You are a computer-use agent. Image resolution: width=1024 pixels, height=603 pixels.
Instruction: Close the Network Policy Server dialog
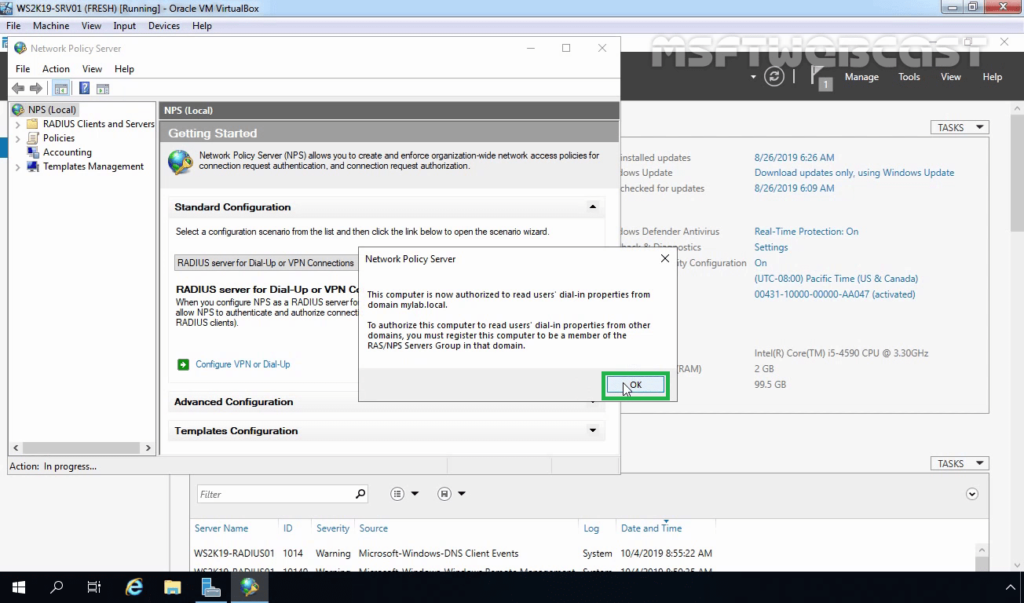(x=665, y=259)
